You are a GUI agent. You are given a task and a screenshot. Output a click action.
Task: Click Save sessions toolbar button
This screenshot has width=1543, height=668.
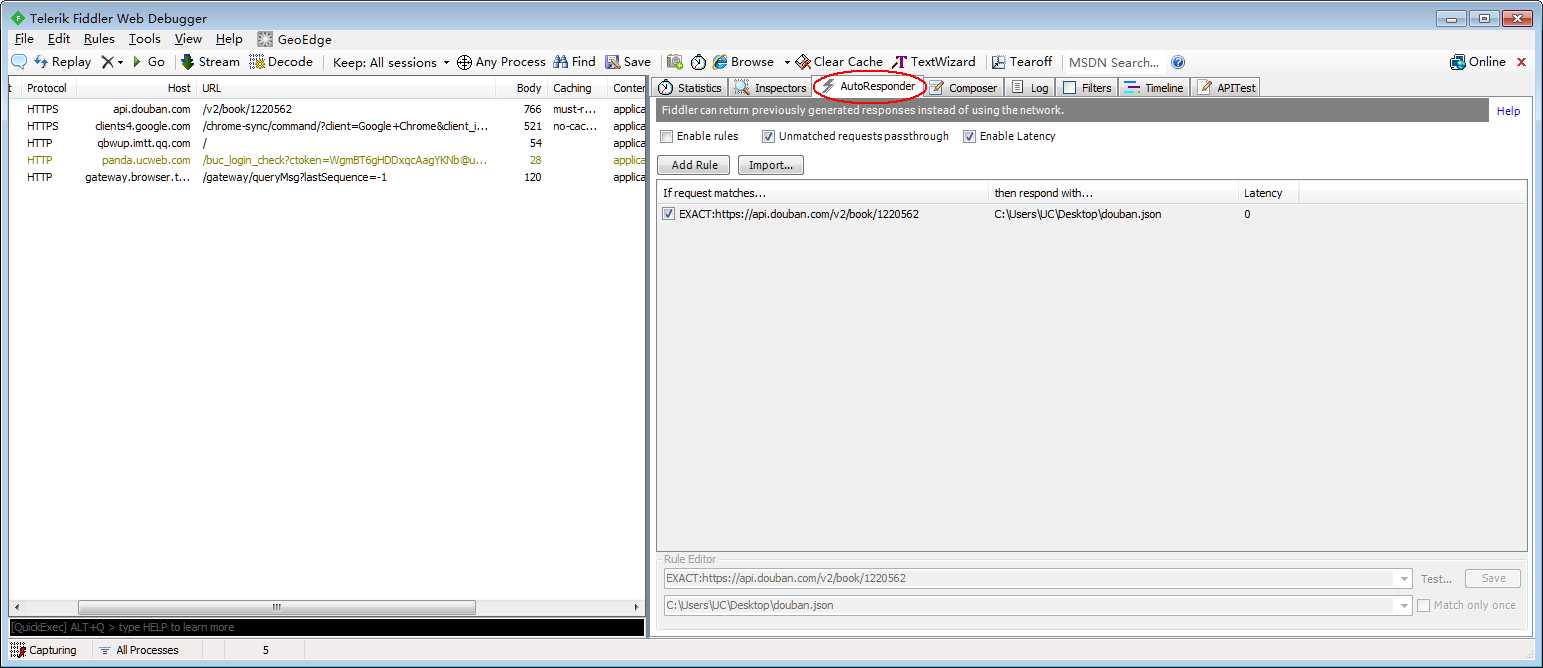click(628, 62)
